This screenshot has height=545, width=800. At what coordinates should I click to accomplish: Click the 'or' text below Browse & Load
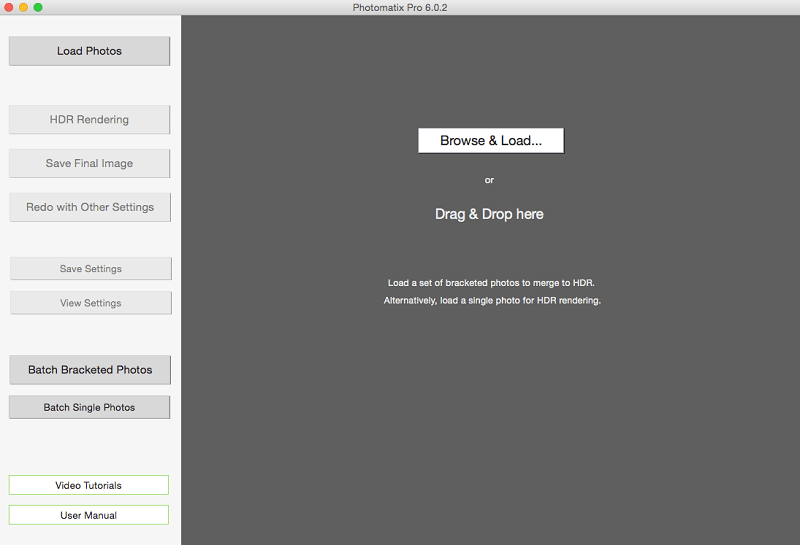[x=489, y=180]
